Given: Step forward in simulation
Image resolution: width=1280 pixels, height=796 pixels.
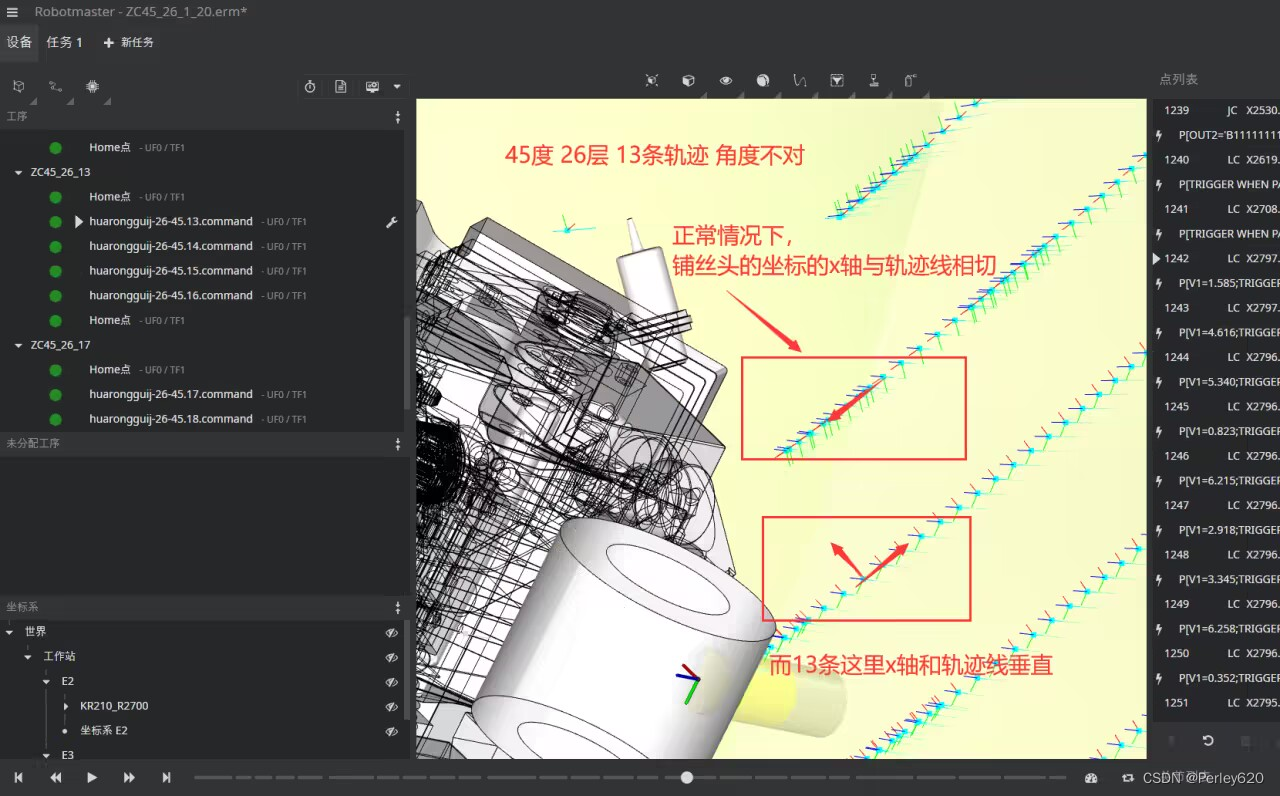Looking at the screenshot, I should tap(129, 777).
